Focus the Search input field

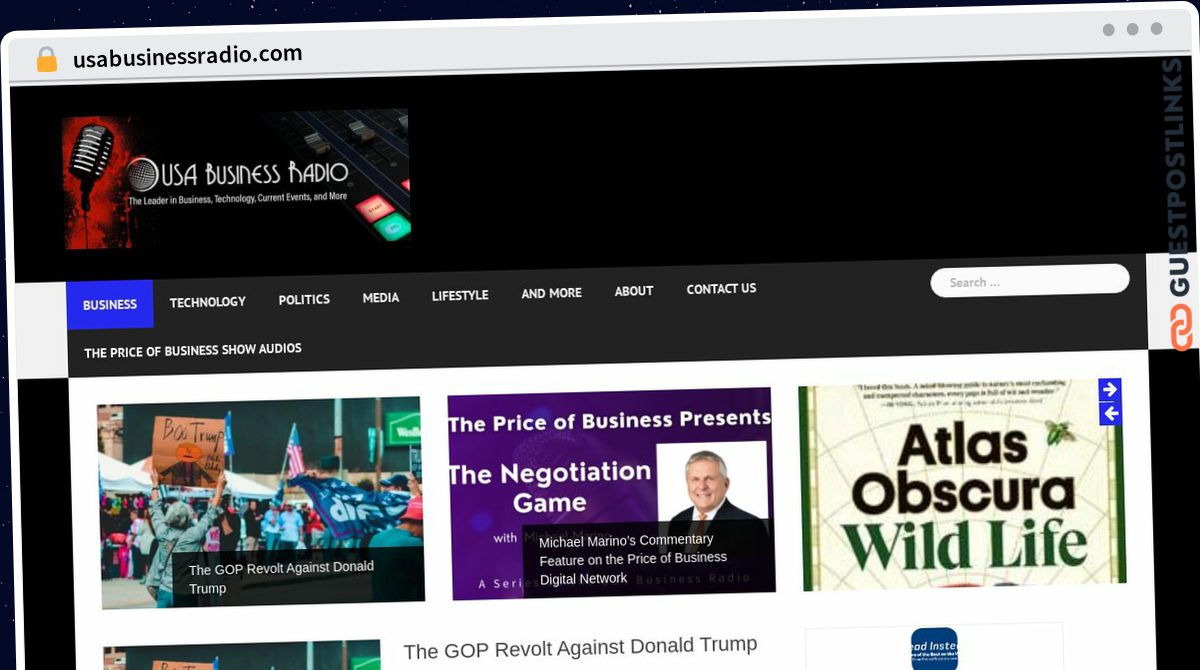pyautogui.click(x=1030, y=281)
